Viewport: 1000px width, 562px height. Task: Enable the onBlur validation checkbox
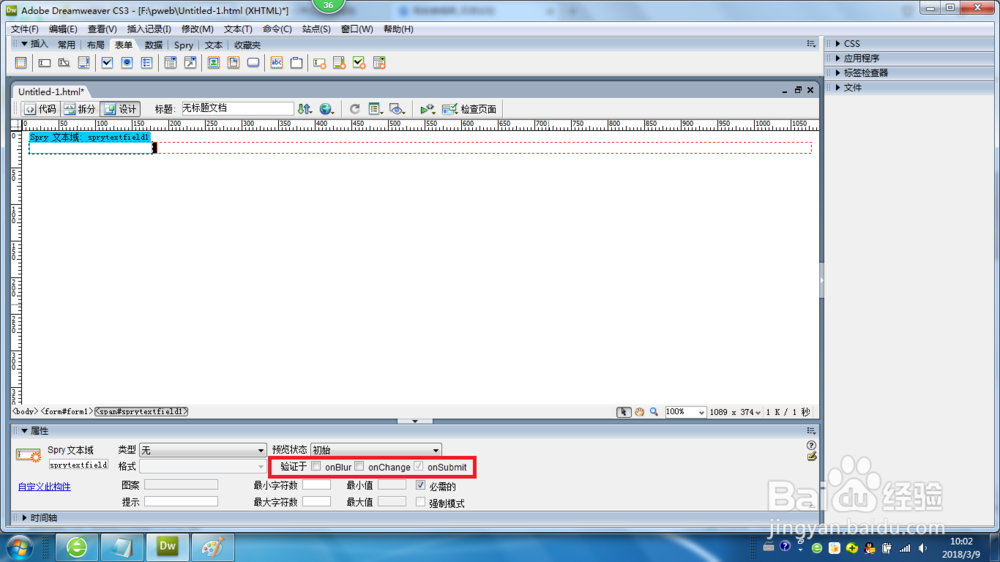click(x=316, y=466)
